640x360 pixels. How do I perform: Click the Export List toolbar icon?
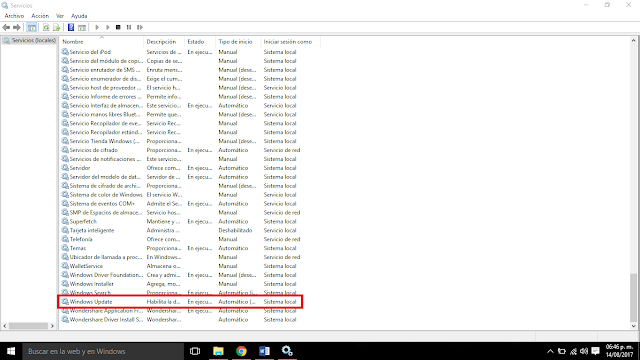pyautogui.click(x=57, y=27)
